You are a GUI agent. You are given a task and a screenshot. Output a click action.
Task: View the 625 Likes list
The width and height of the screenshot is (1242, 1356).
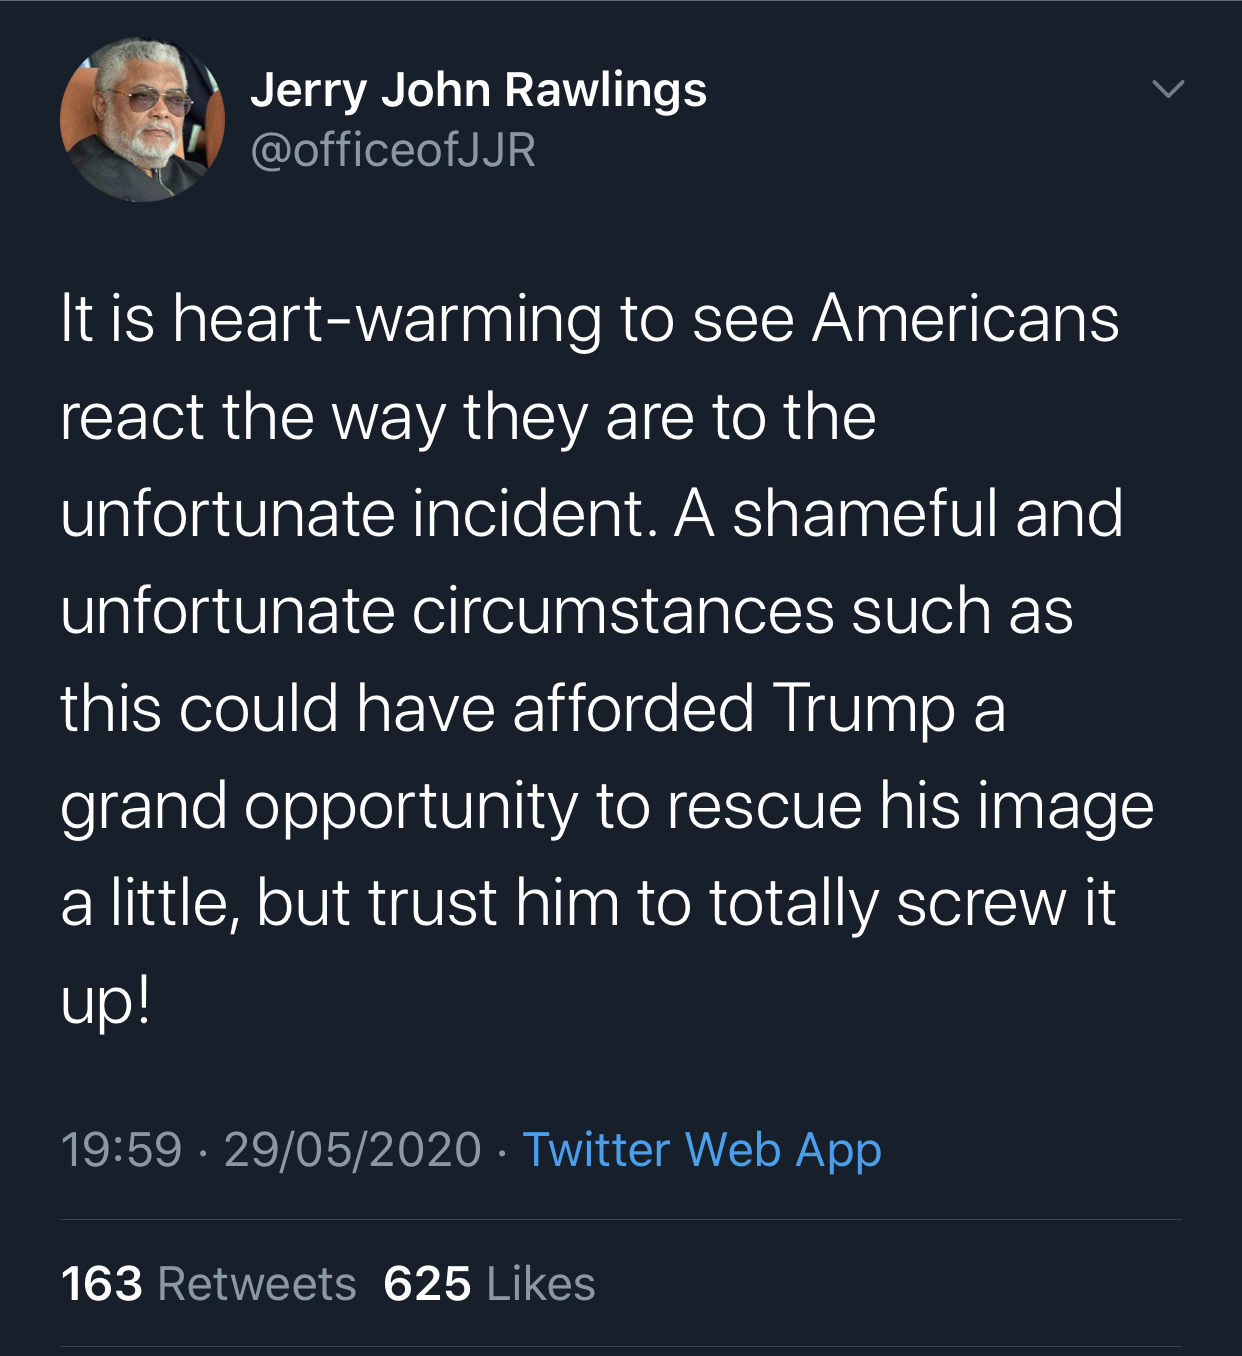point(489,1284)
